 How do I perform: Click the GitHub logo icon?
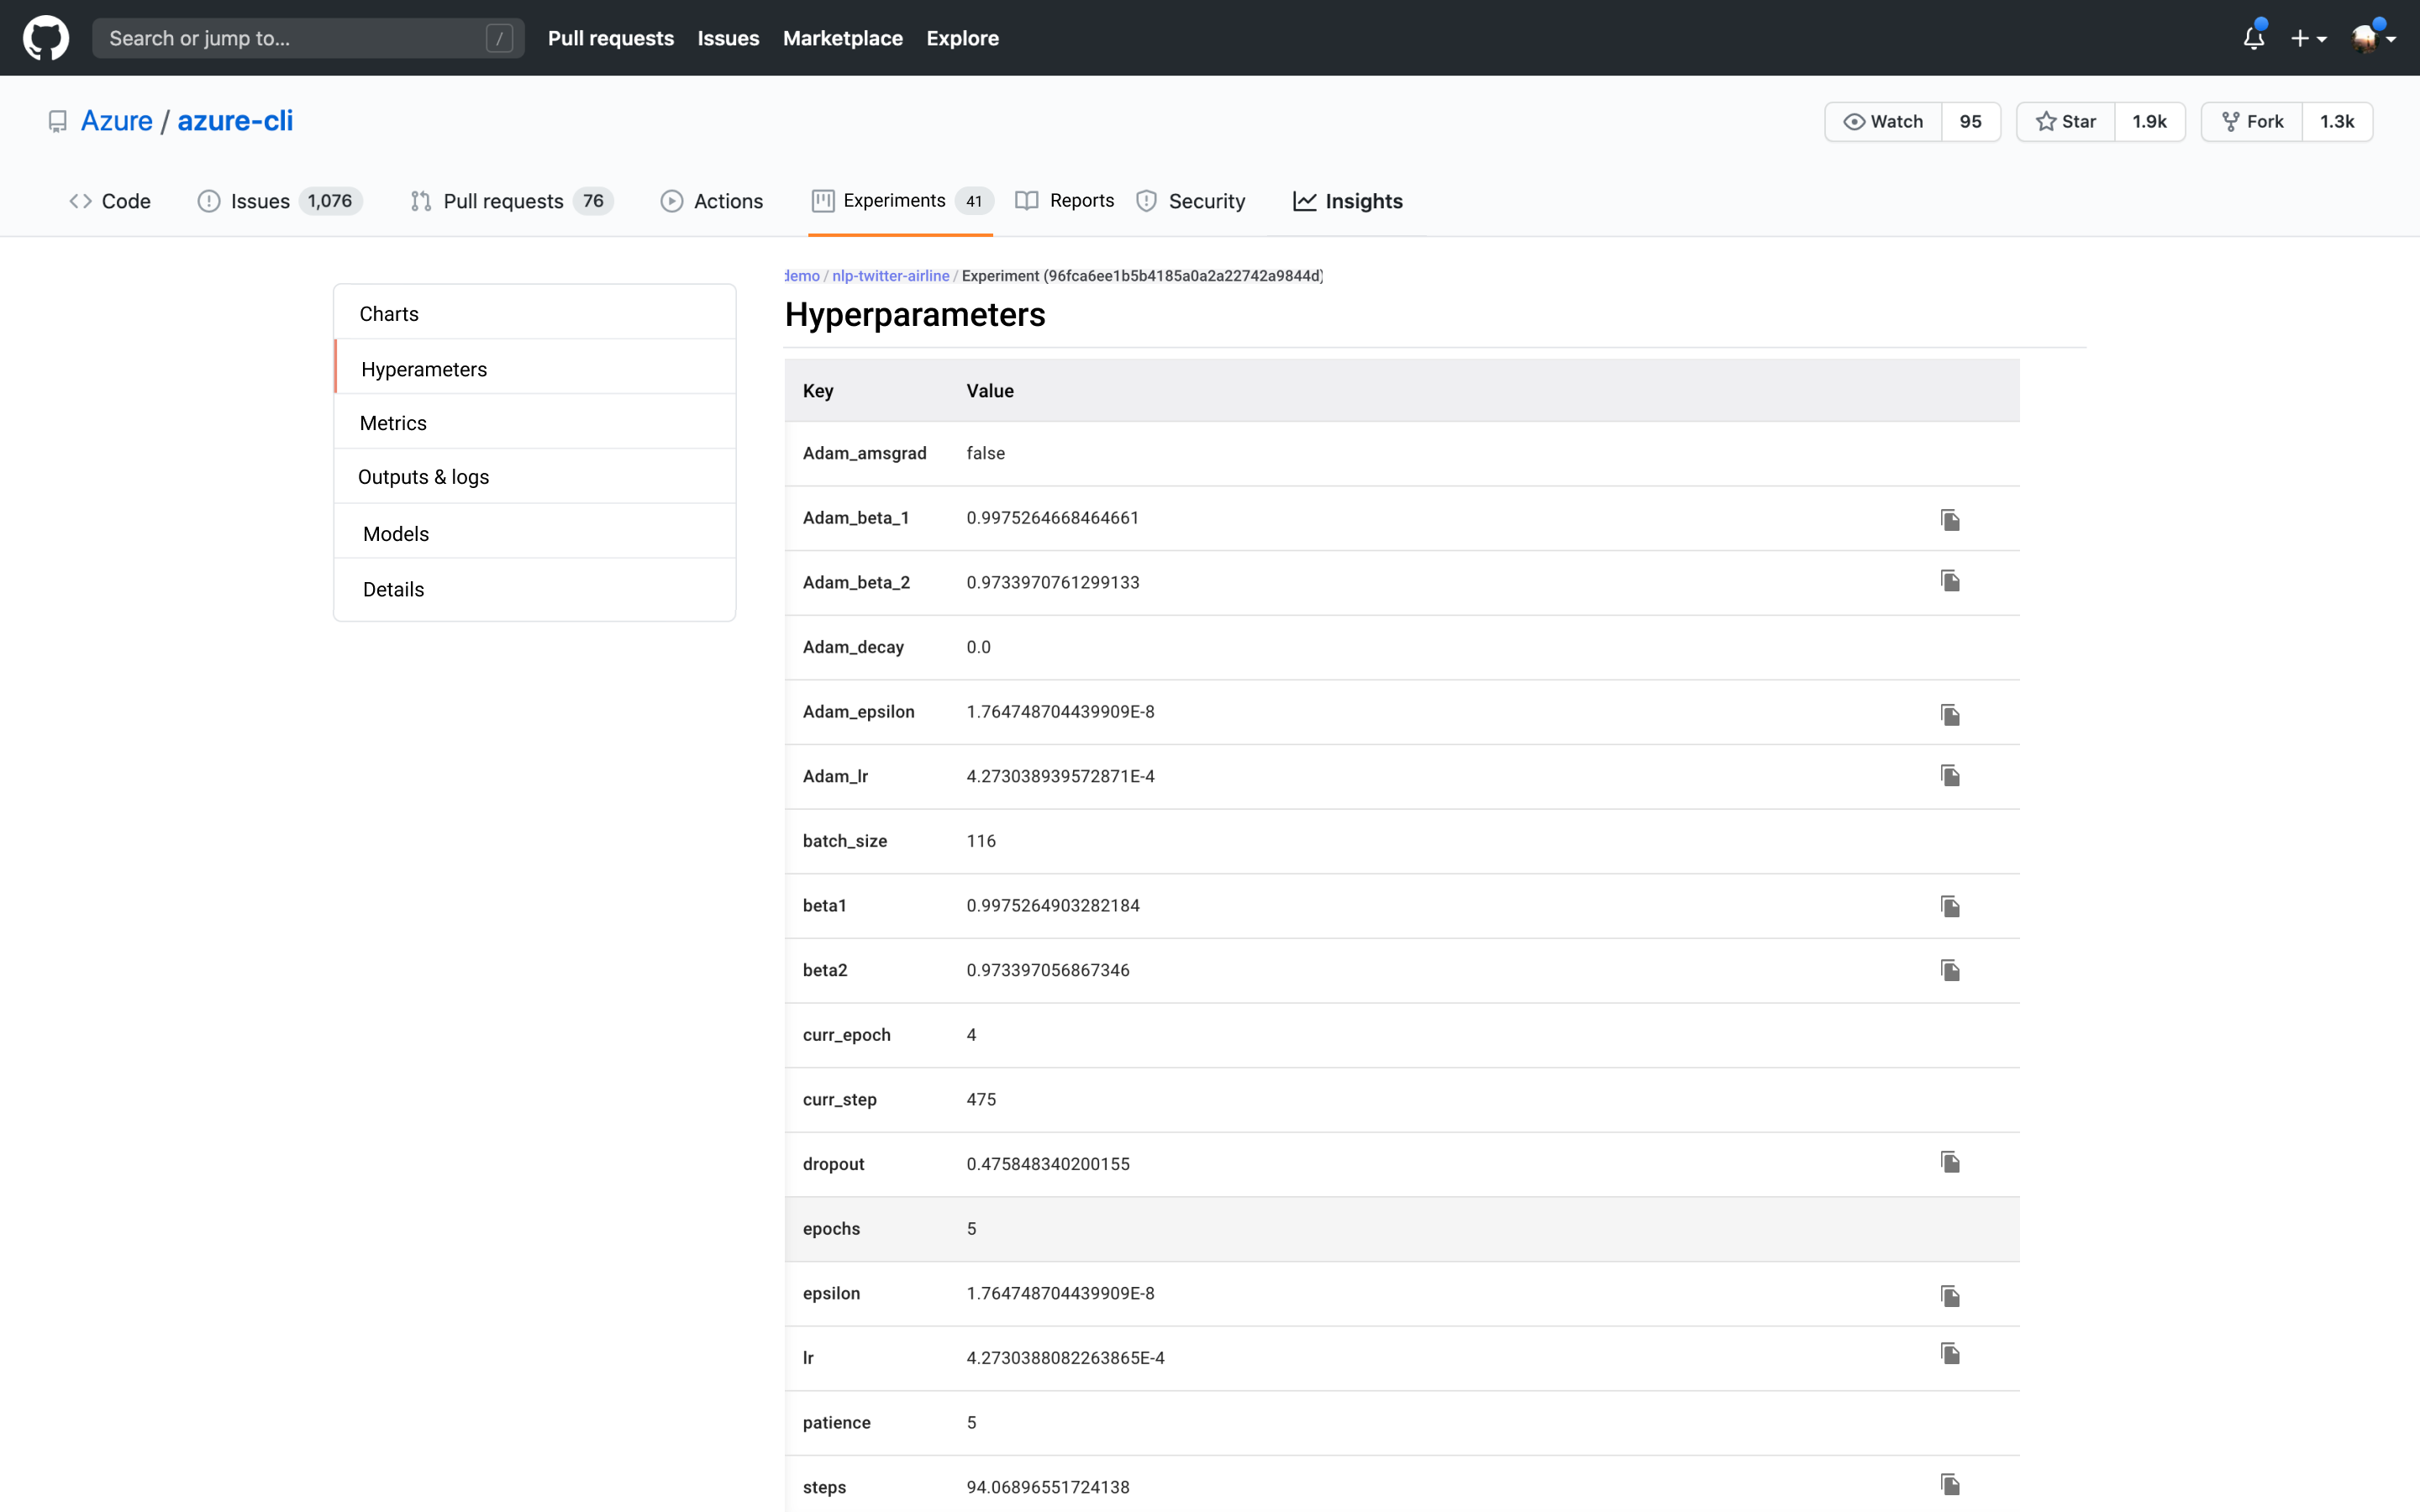(46, 38)
